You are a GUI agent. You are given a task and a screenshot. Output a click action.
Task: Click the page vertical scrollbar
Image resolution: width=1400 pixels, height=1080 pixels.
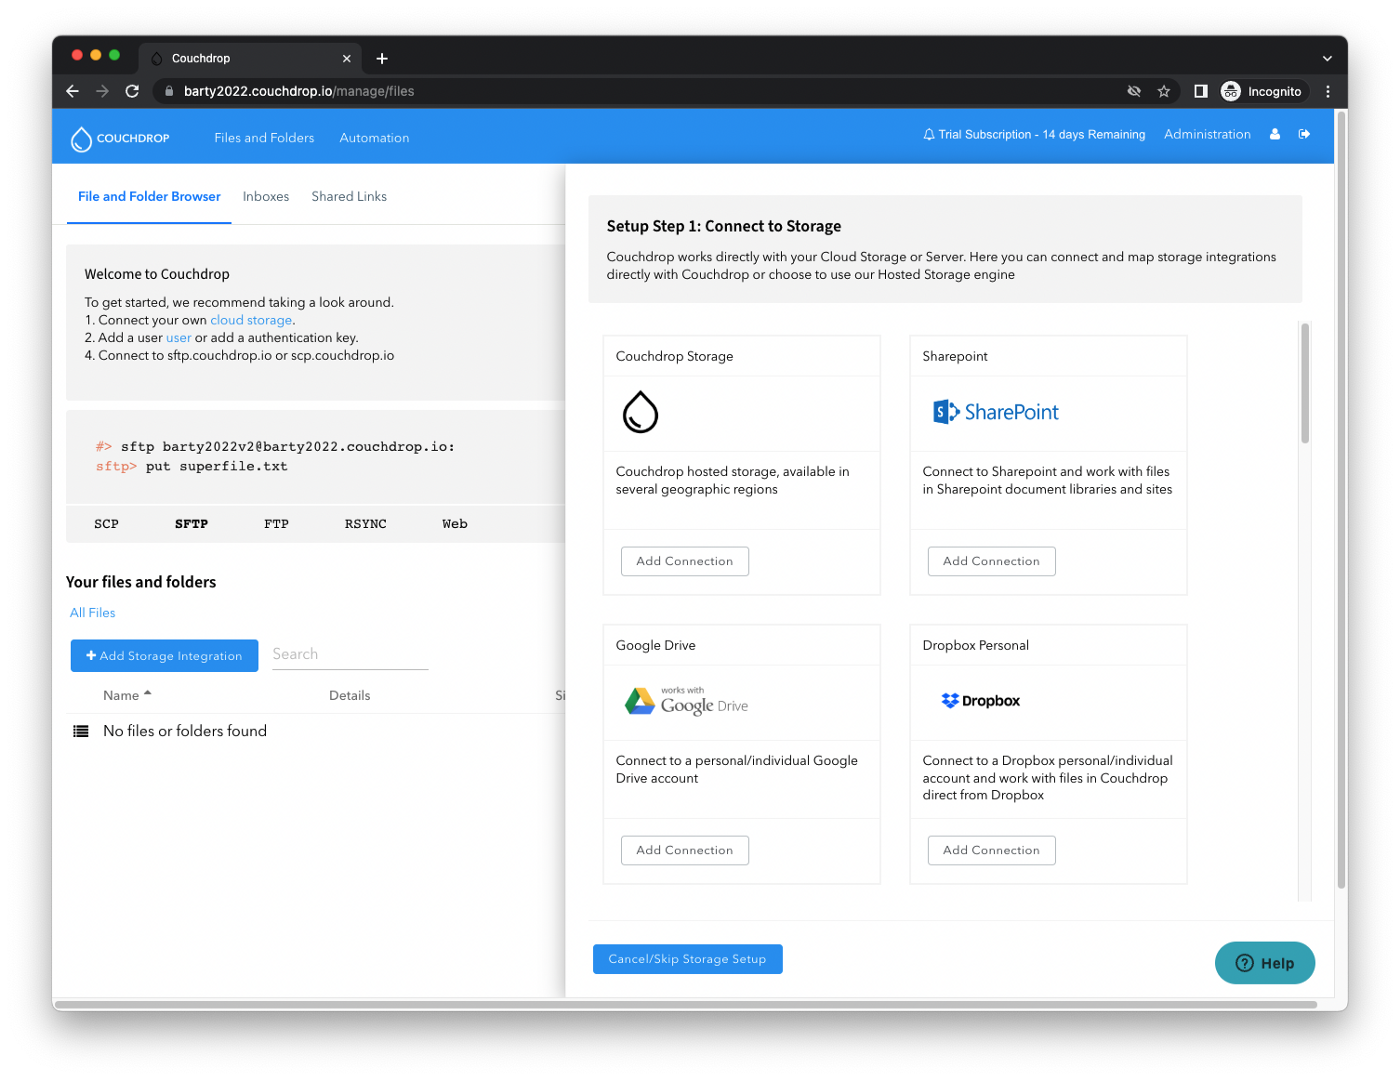point(1341,500)
